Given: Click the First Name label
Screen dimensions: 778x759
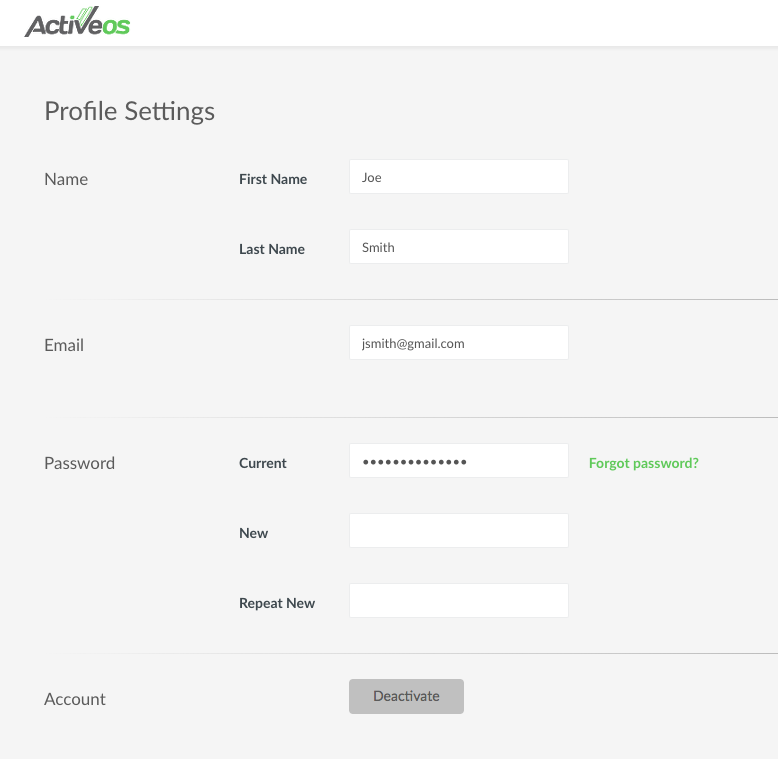Looking at the screenshot, I should coord(273,179).
